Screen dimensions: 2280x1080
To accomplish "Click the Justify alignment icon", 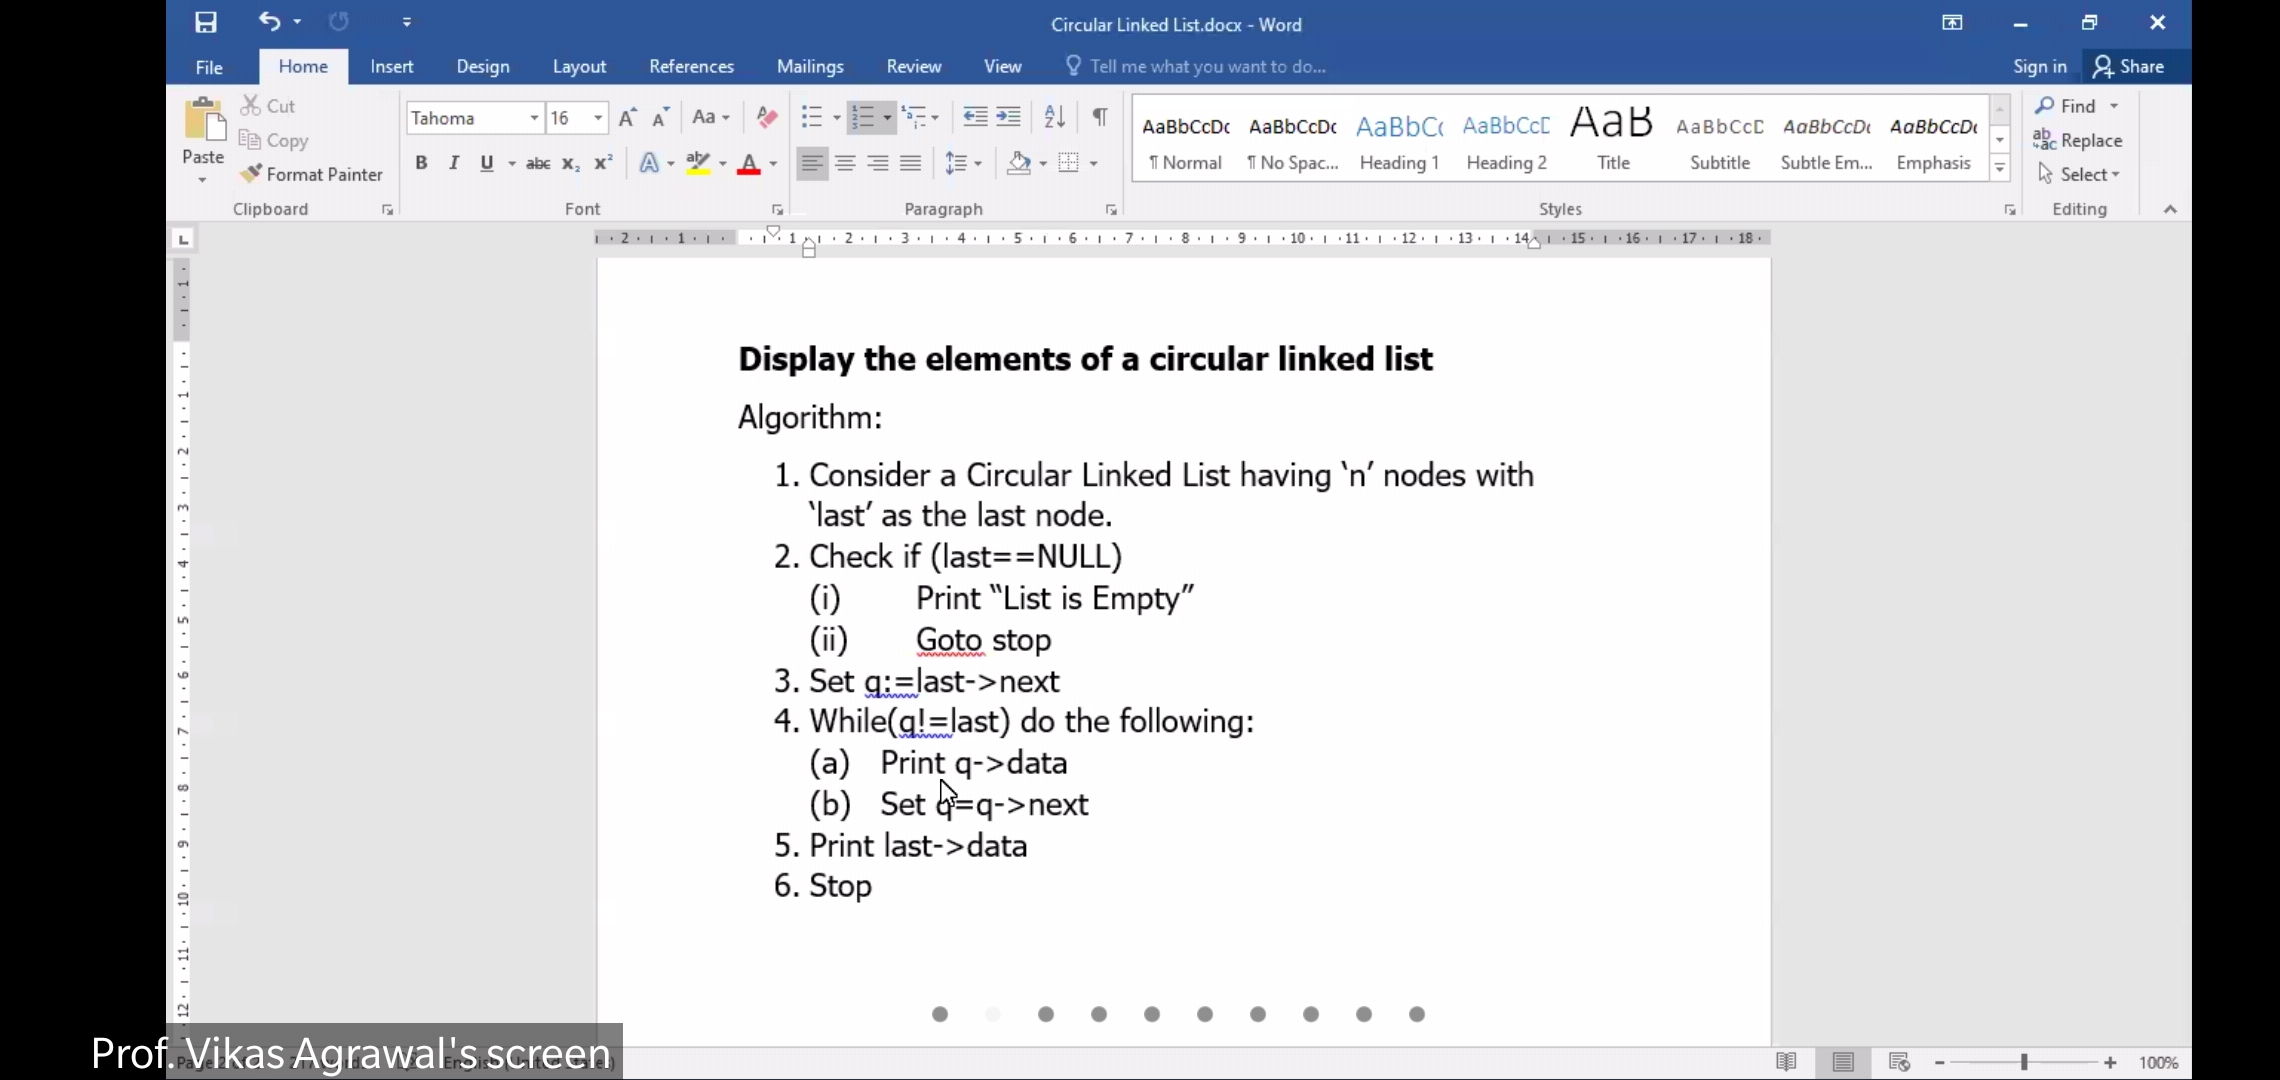I will pos(910,163).
